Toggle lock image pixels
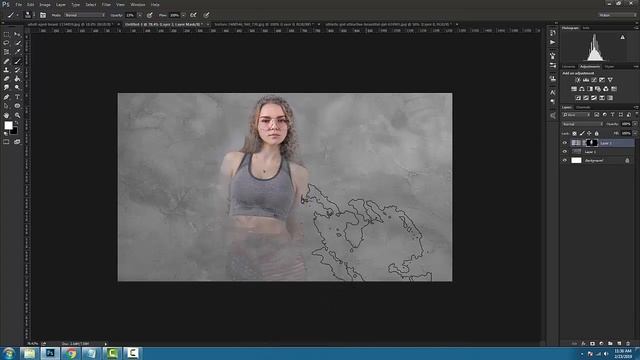 [582, 133]
